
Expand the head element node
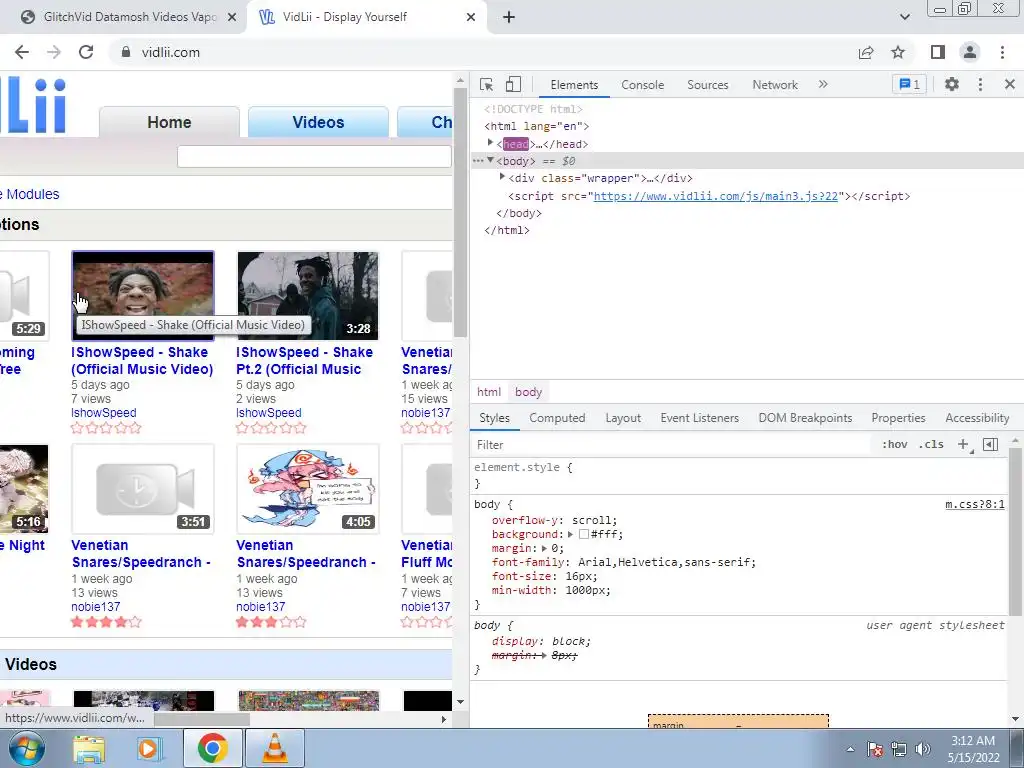(490, 143)
